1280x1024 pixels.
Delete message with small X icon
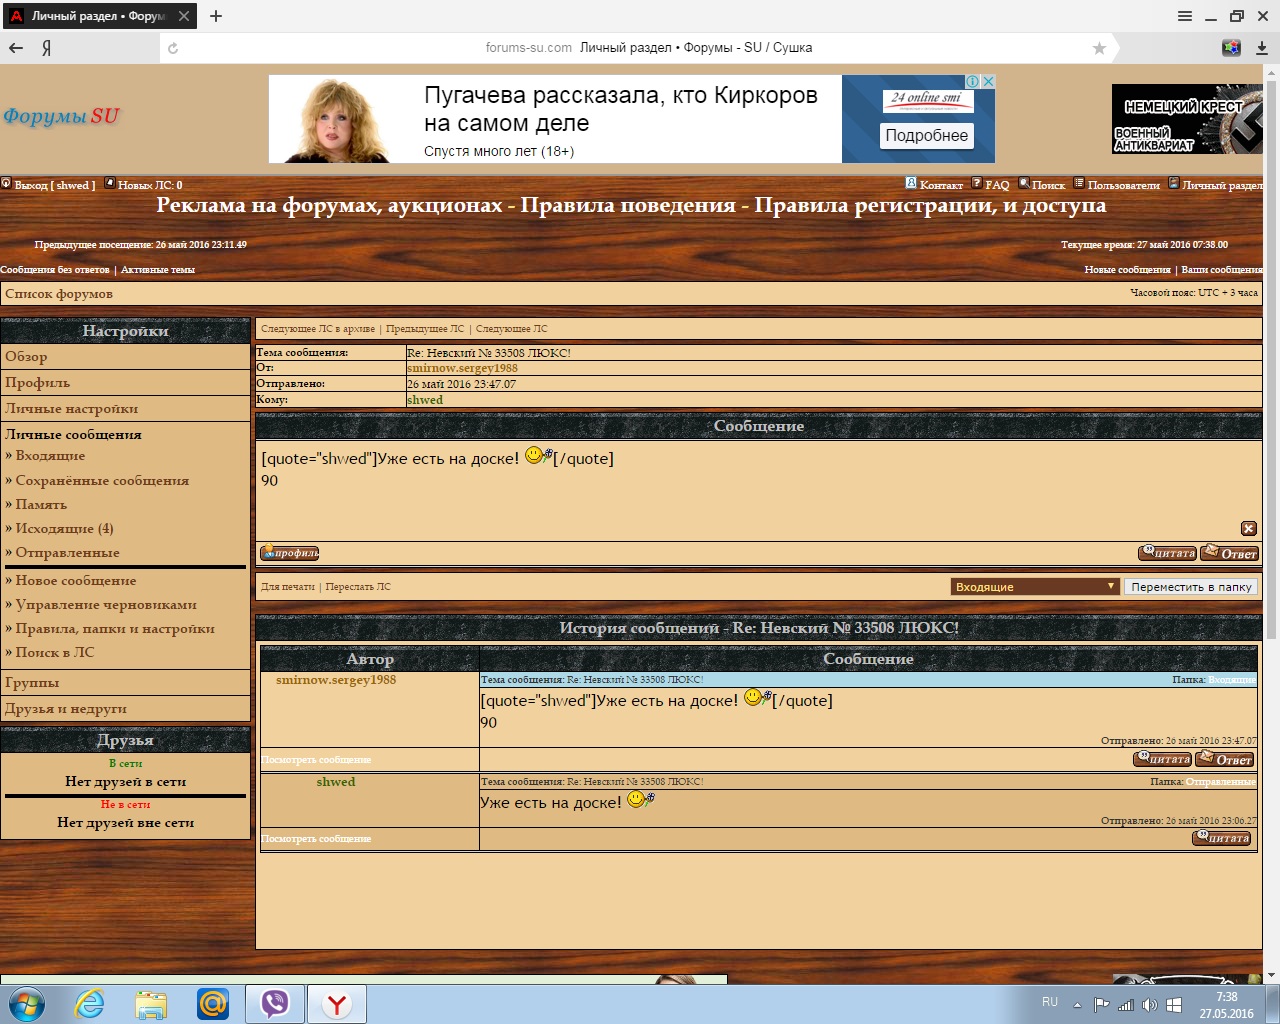[x=1248, y=528]
